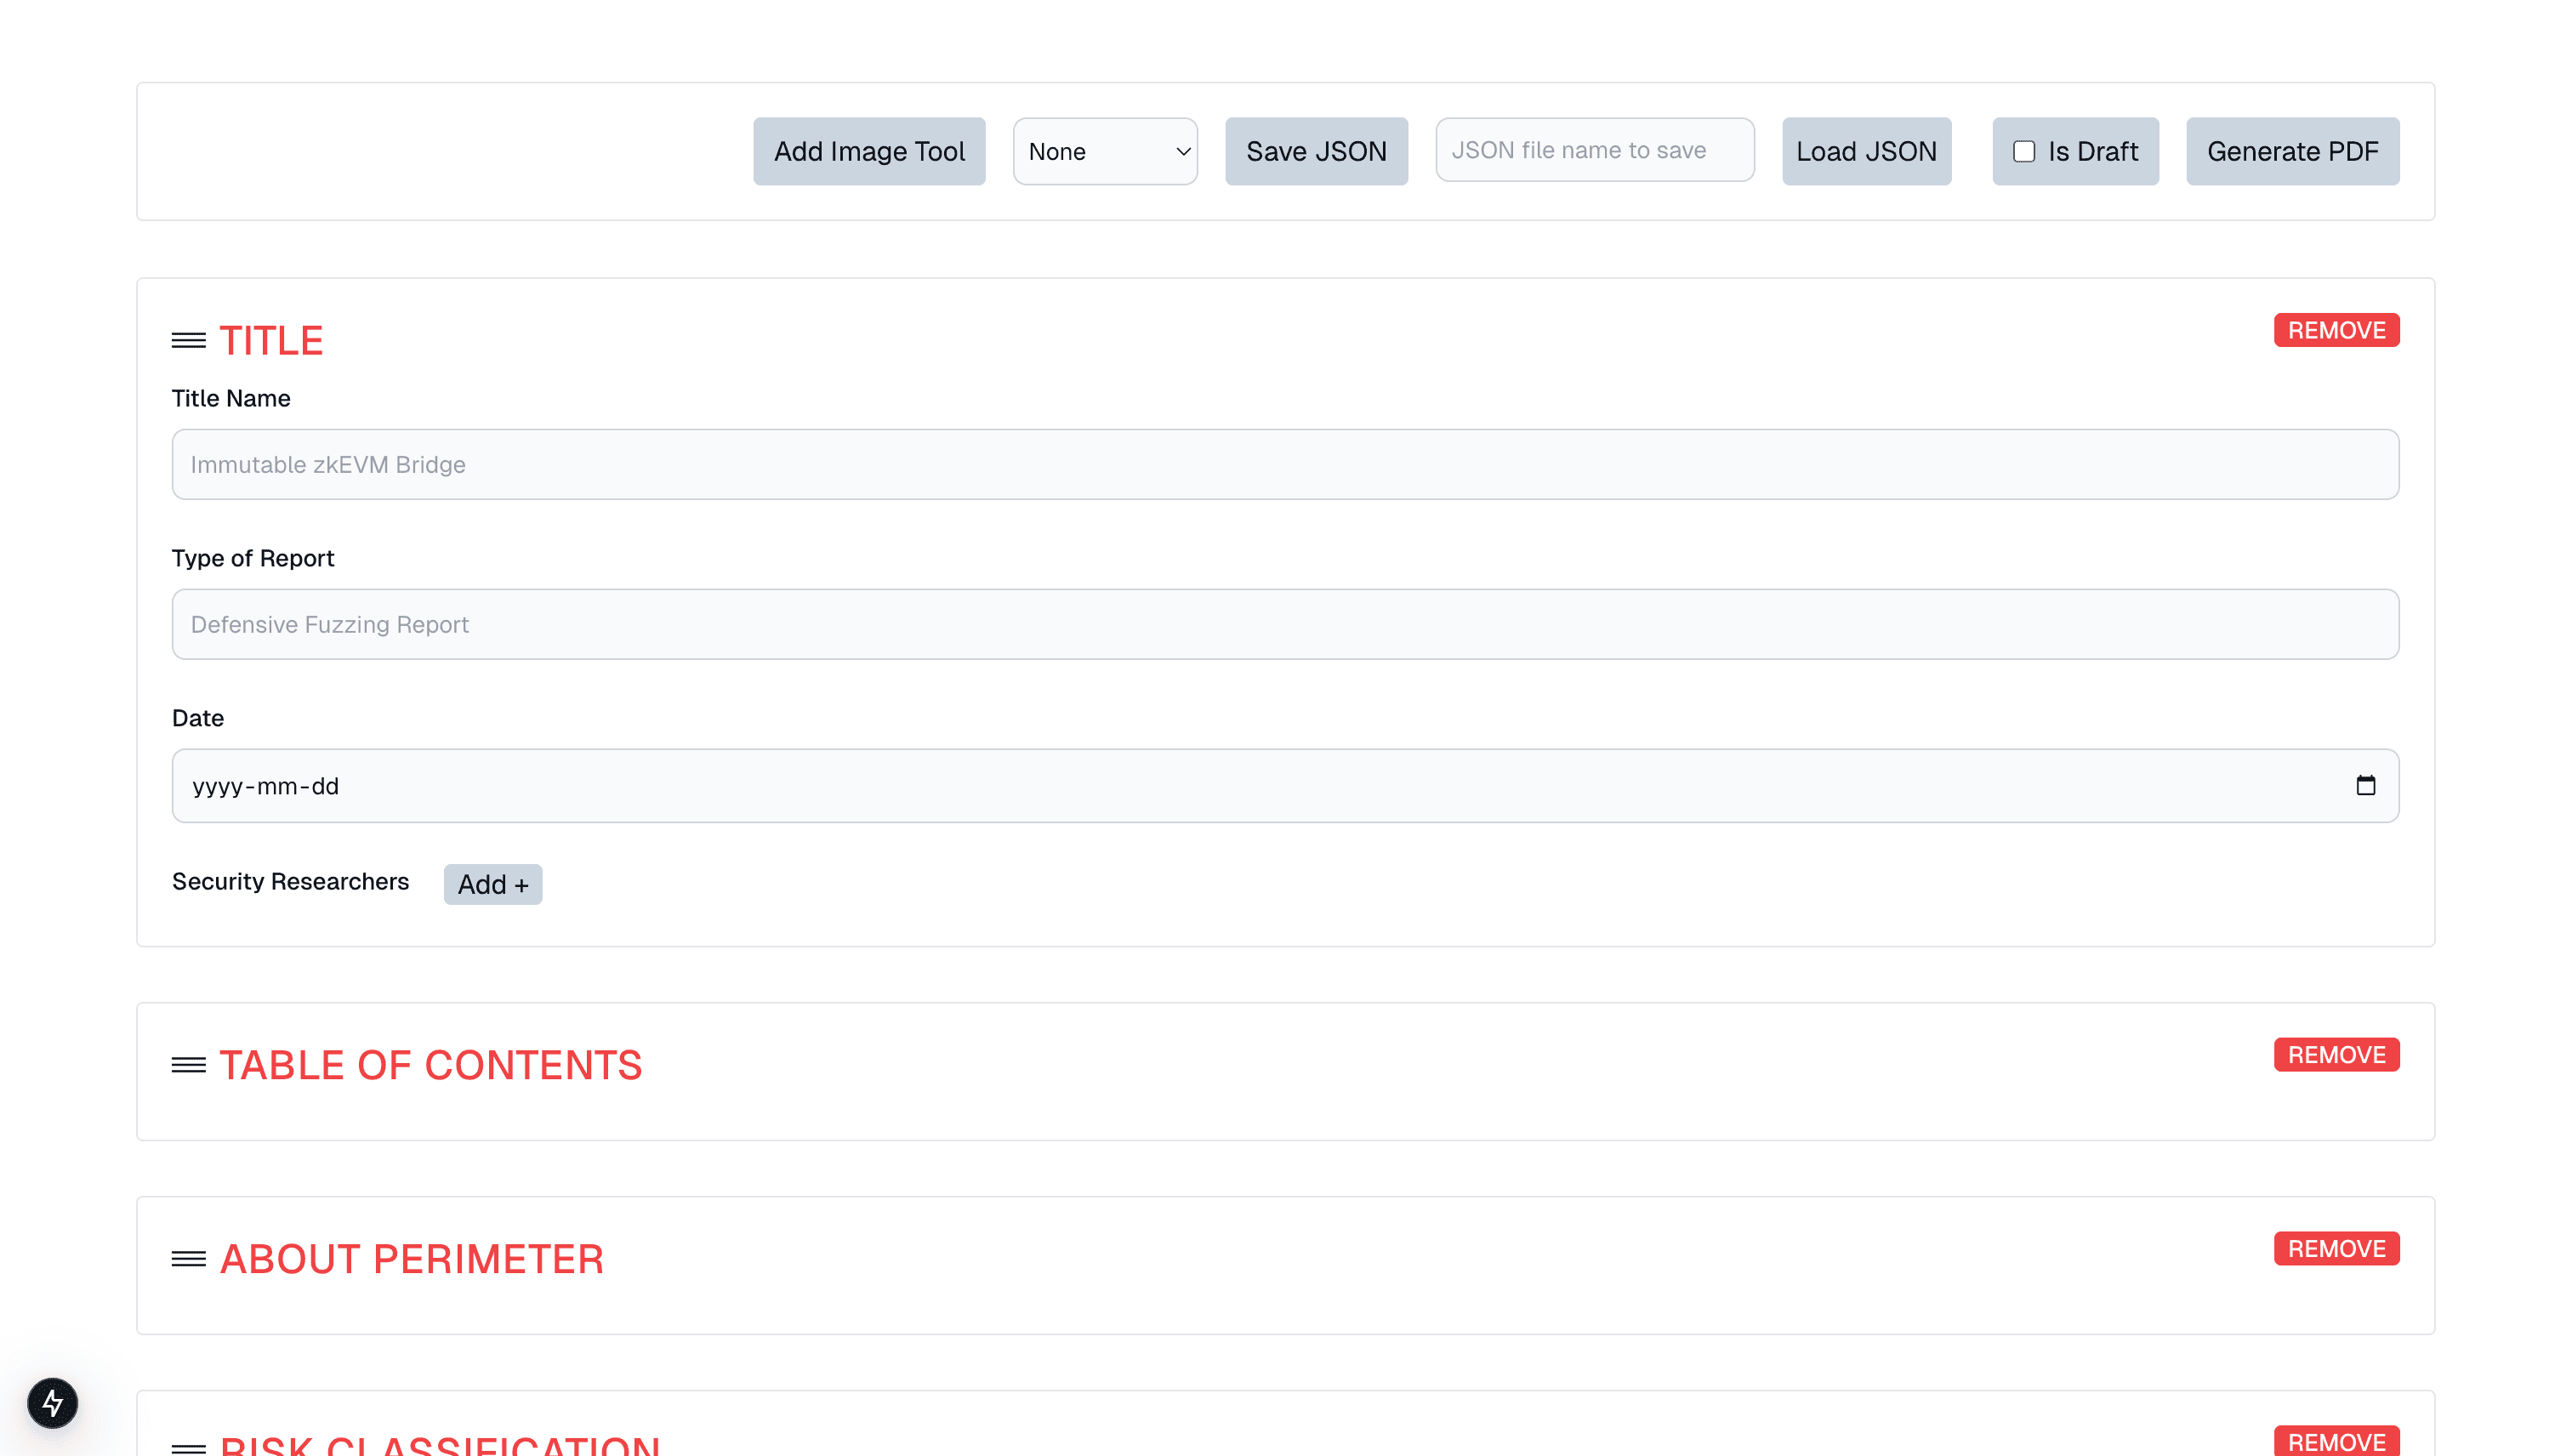This screenshot has height=1456, width=2572.
Task: Click the Type of Report text field
Action: [1285, 624]
